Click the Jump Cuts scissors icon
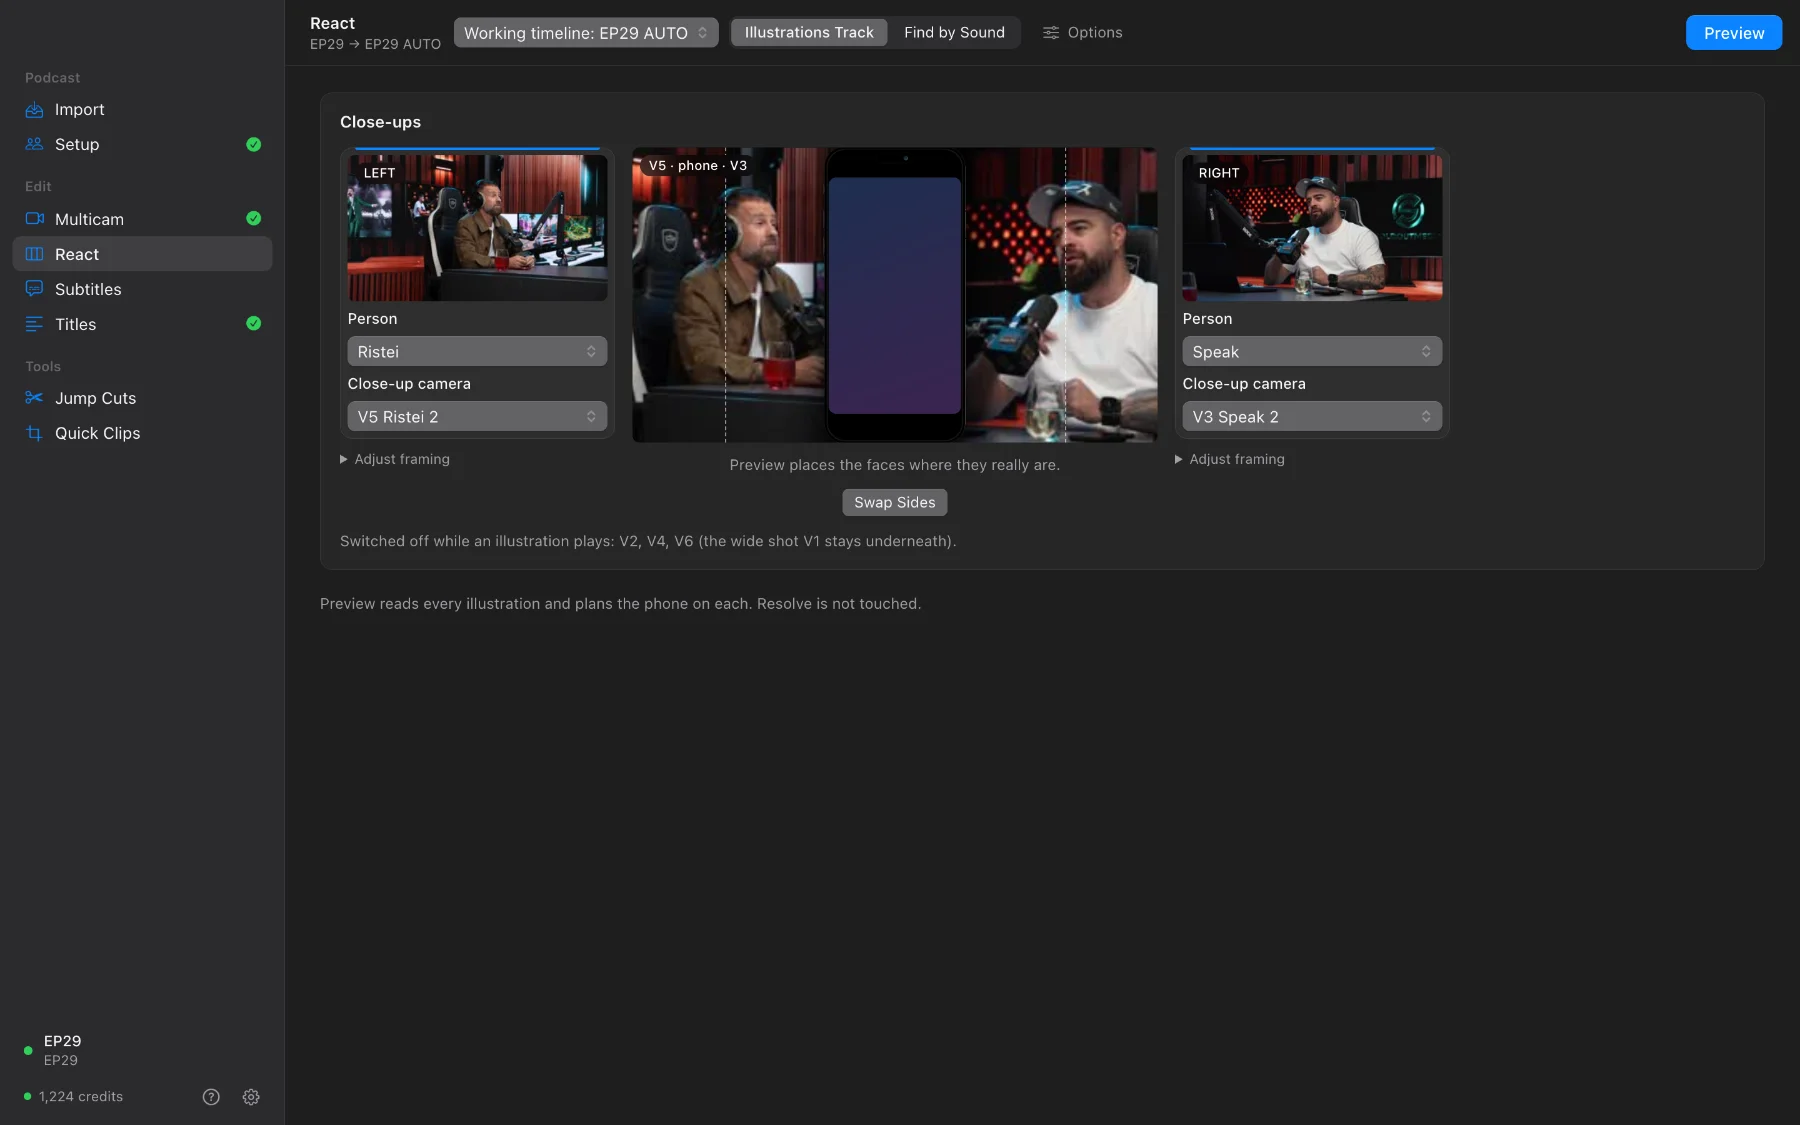Screen dimensions: 1800x1125 (34, 398)
